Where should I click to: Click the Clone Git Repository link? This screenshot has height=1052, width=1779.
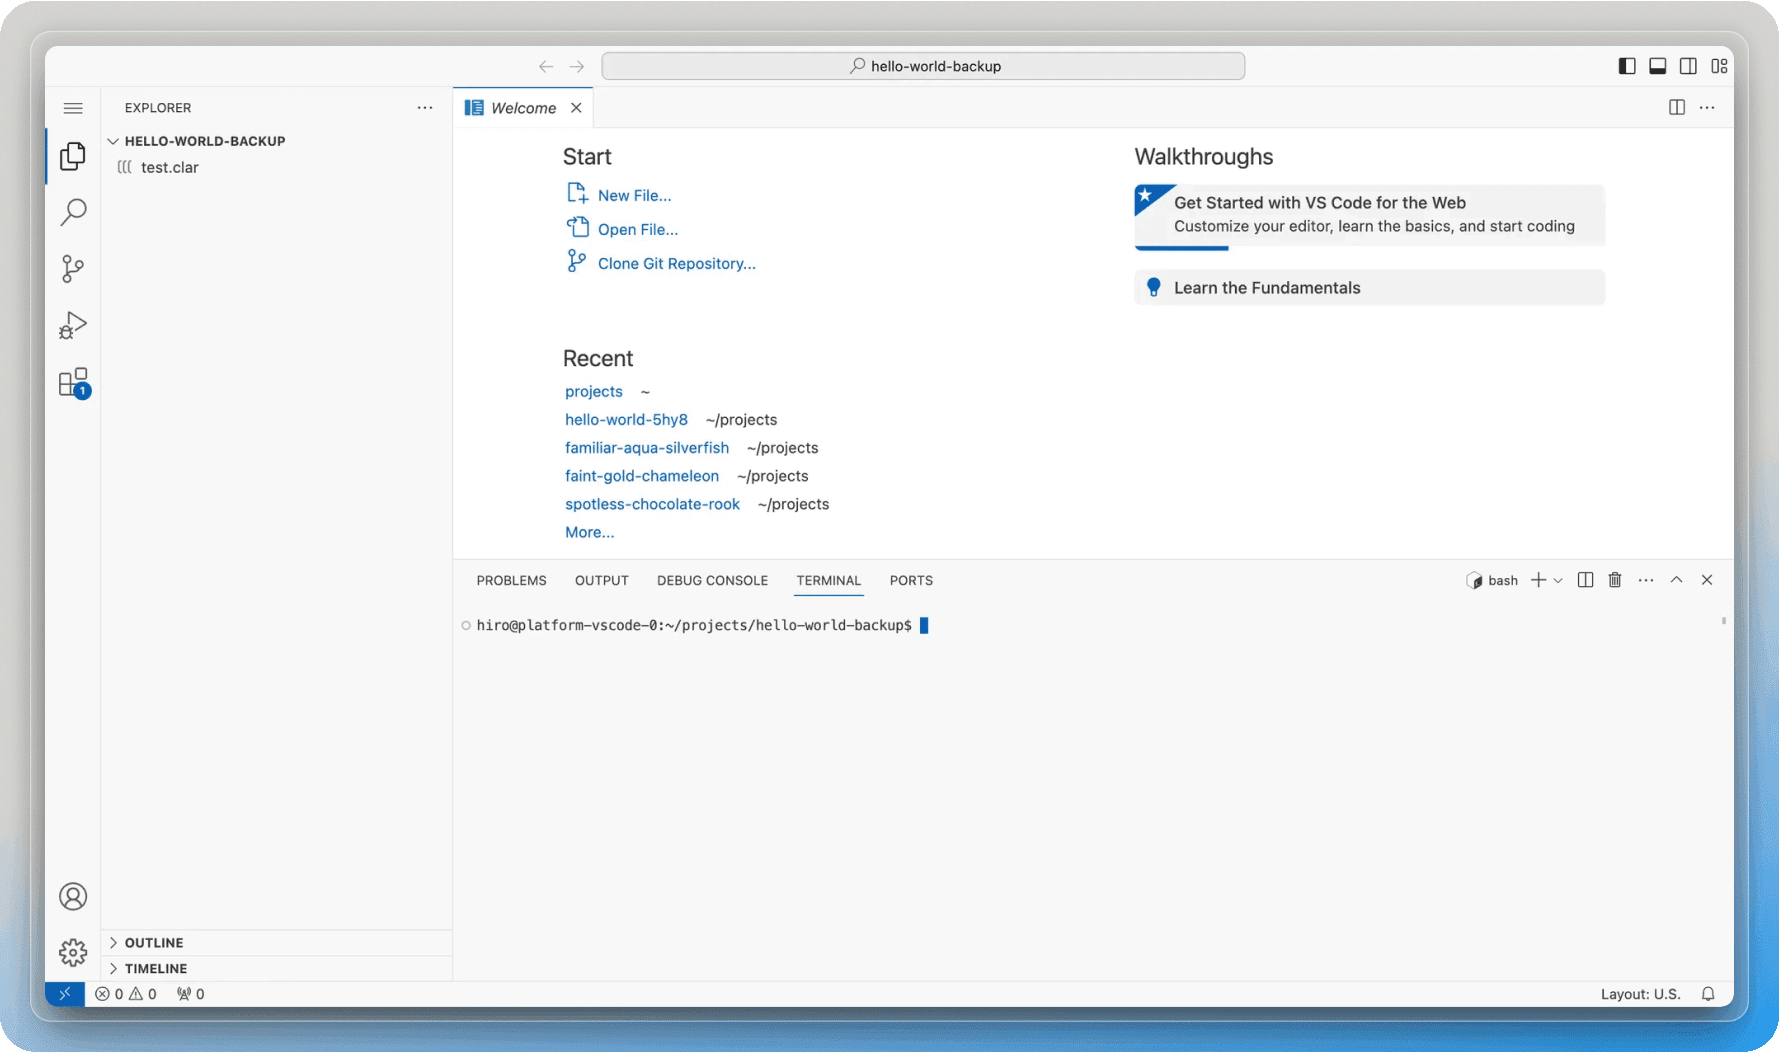coord(676,263)
